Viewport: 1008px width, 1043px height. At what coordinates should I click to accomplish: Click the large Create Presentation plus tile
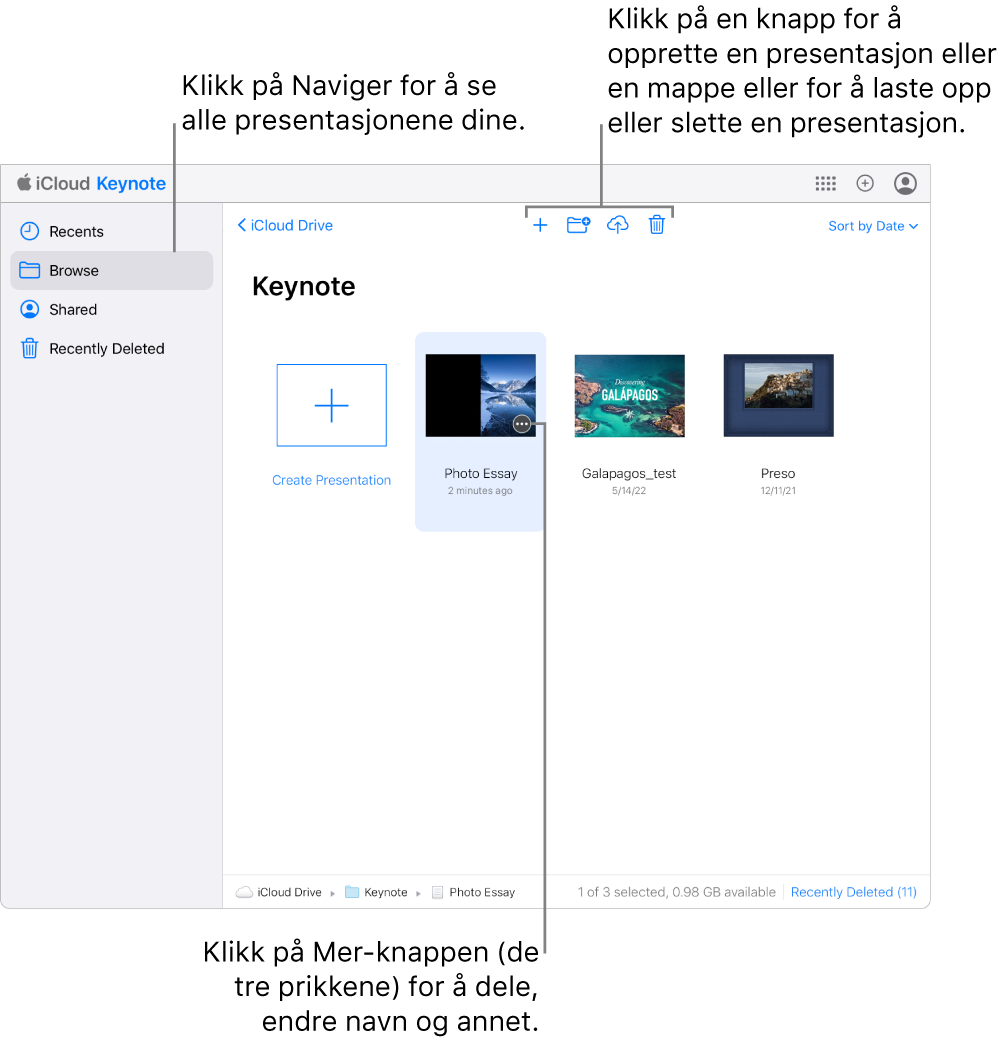[x=331, y=405]
